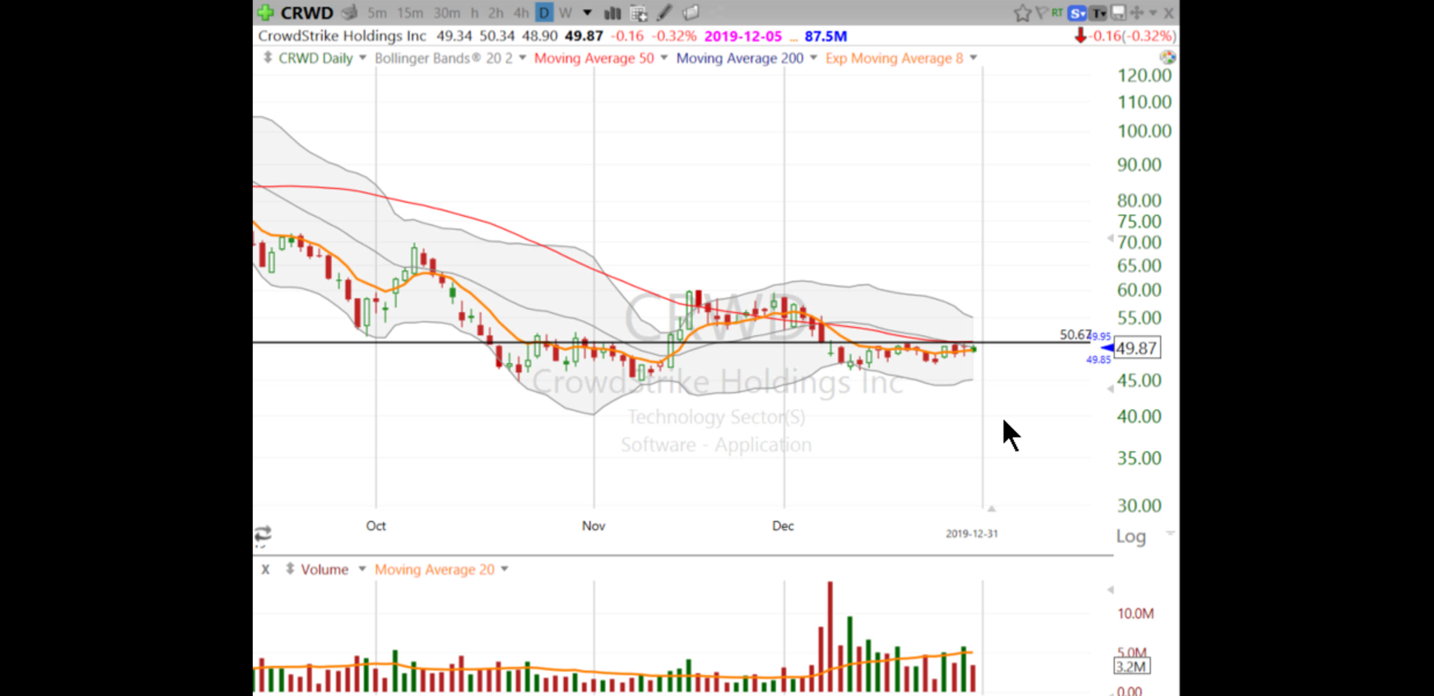The width and height of the screenshot is (1434, 696).
Task: Select the 4h timeframe
Action: 521,13
